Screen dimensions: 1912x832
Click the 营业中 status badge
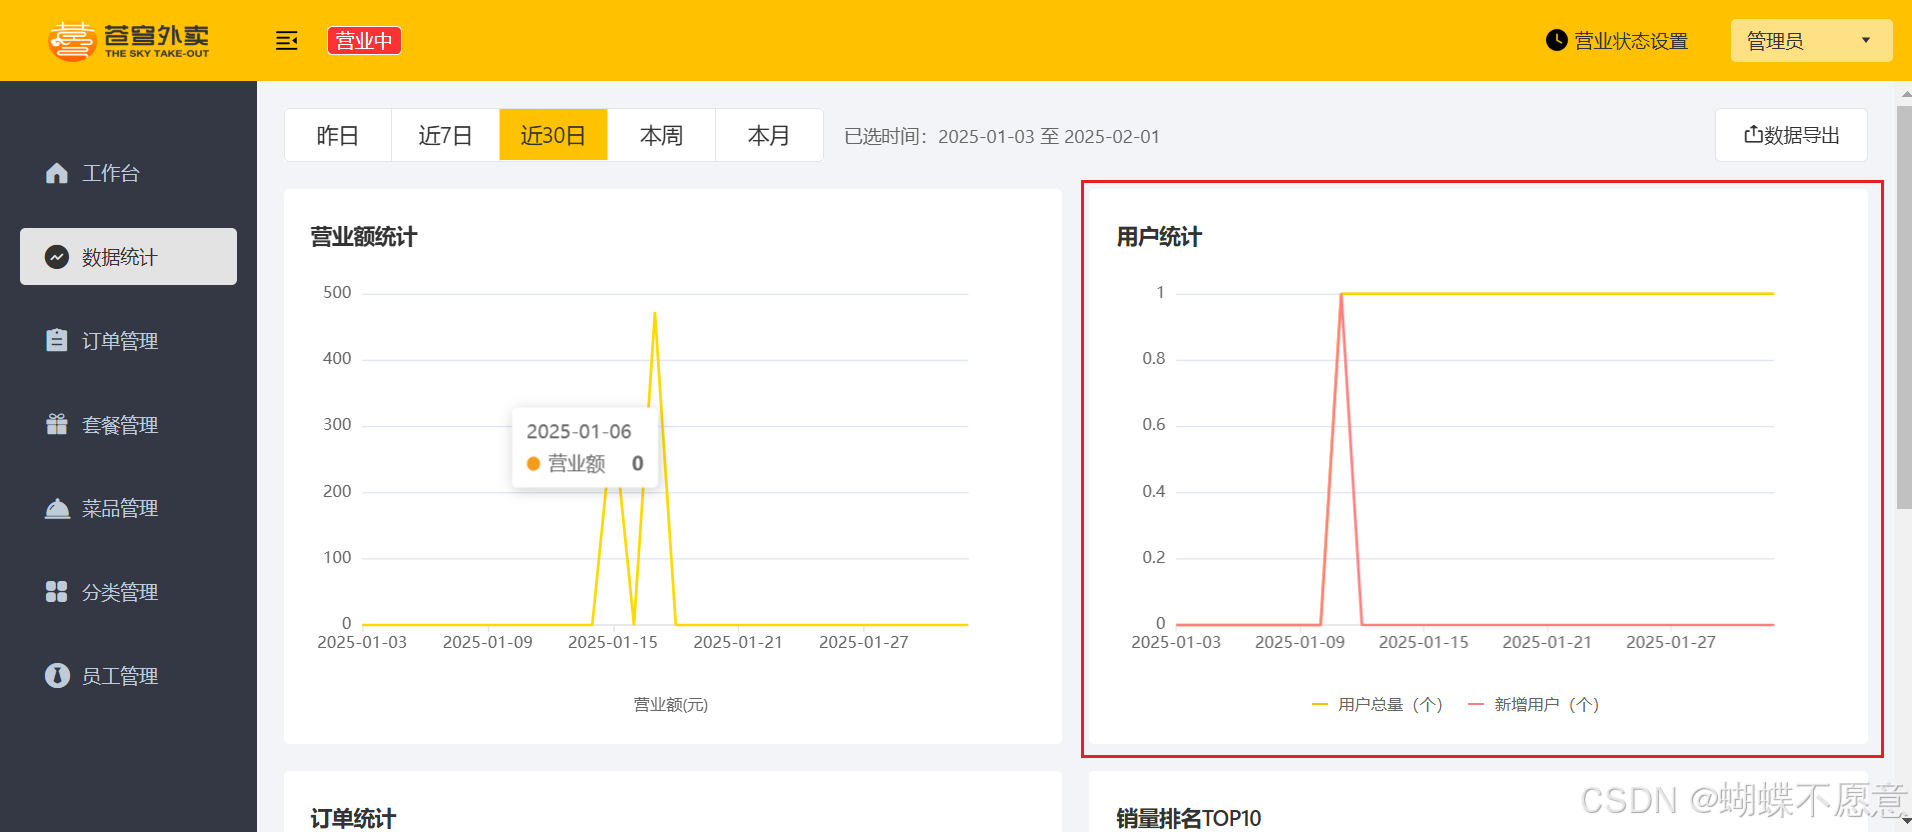(364, 41)
